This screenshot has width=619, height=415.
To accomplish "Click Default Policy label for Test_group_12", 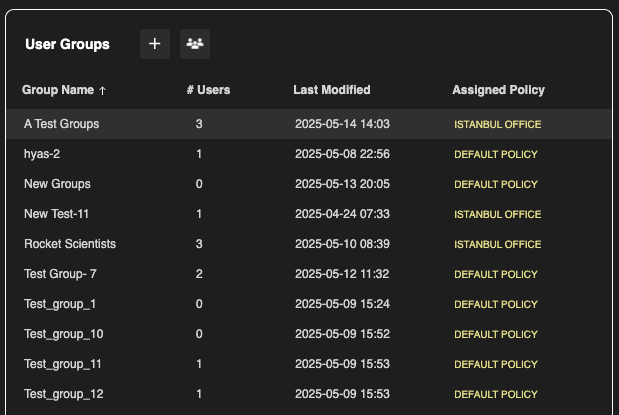I will click(496, 394).
